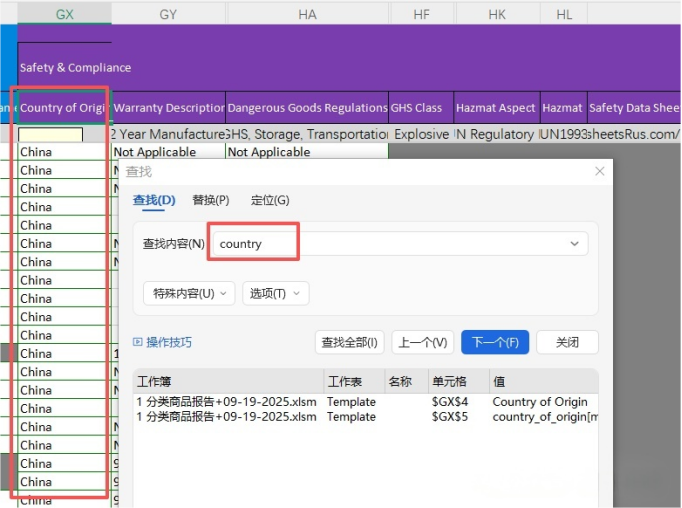Expand the search history dropdown arrow
This screenshot has height=508, width=682.
(574, 243)
